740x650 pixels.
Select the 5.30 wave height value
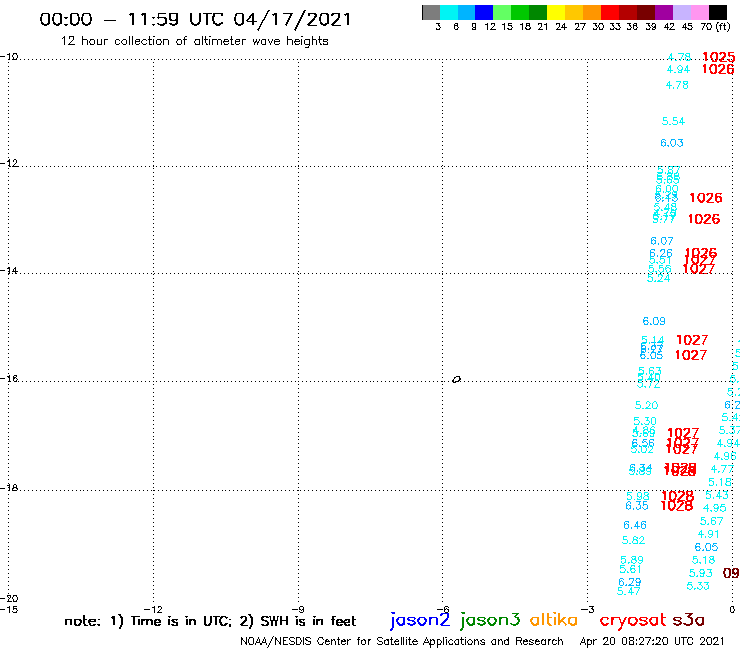[645, 421]
